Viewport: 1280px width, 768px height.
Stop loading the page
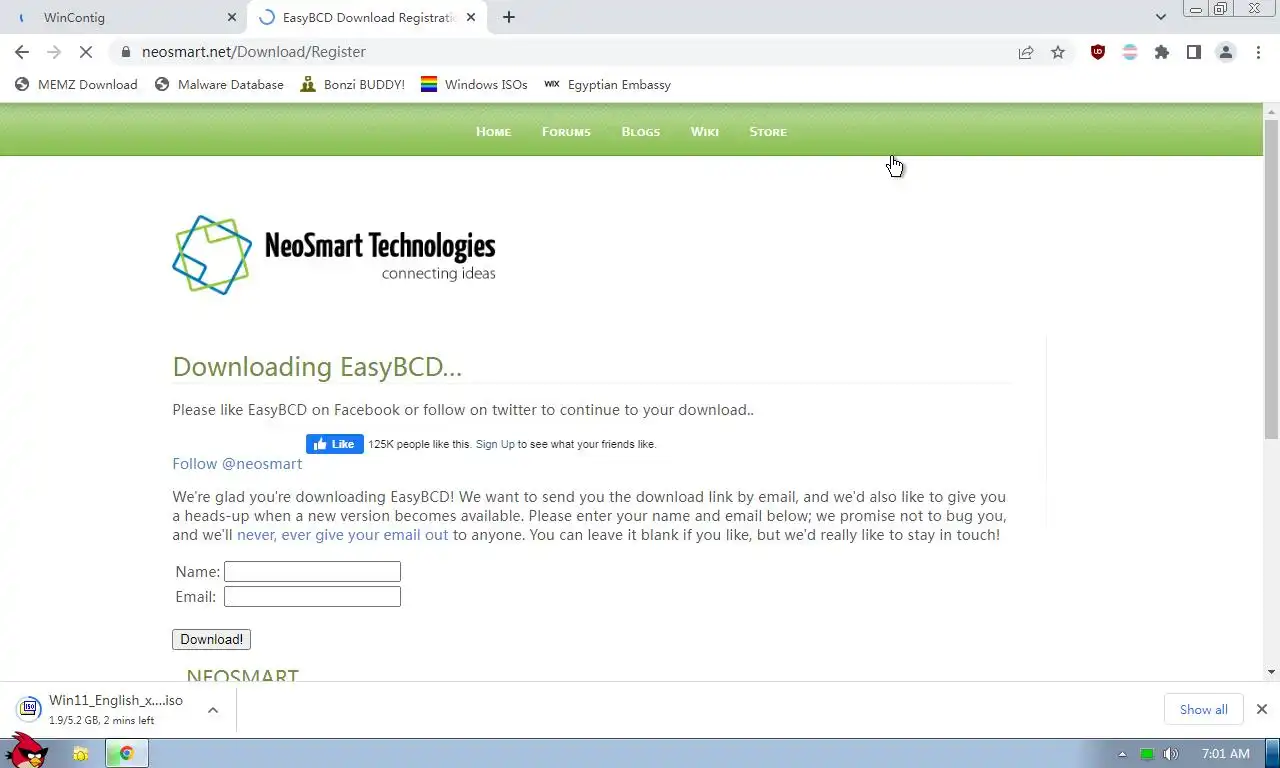(x=86, y=52)
